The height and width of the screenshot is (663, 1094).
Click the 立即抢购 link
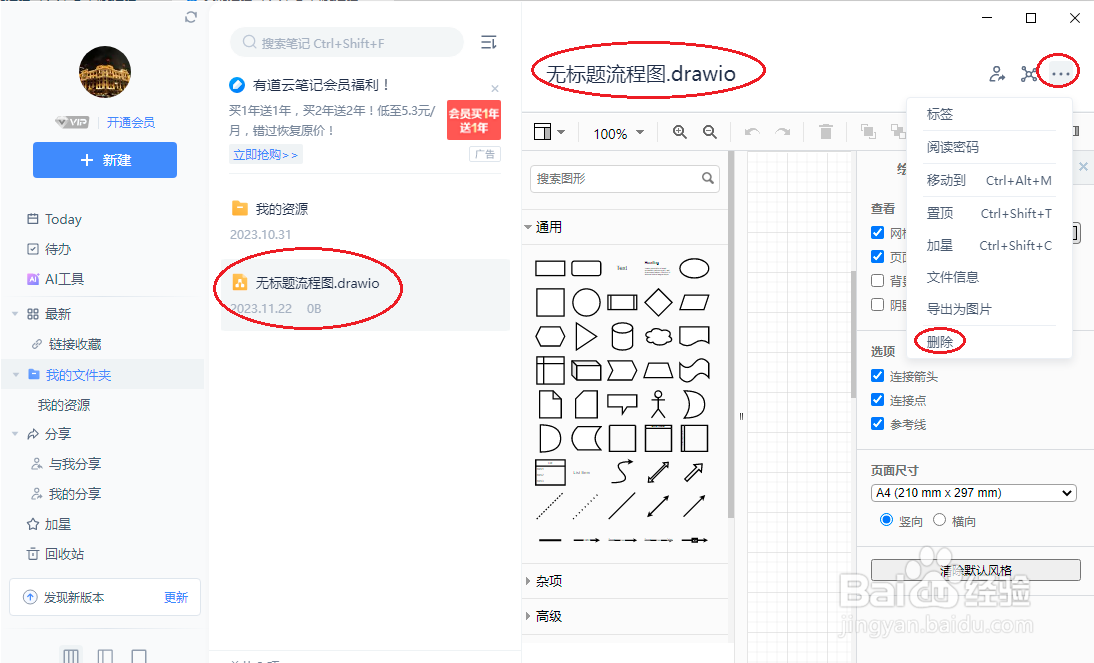pos(265,154)
